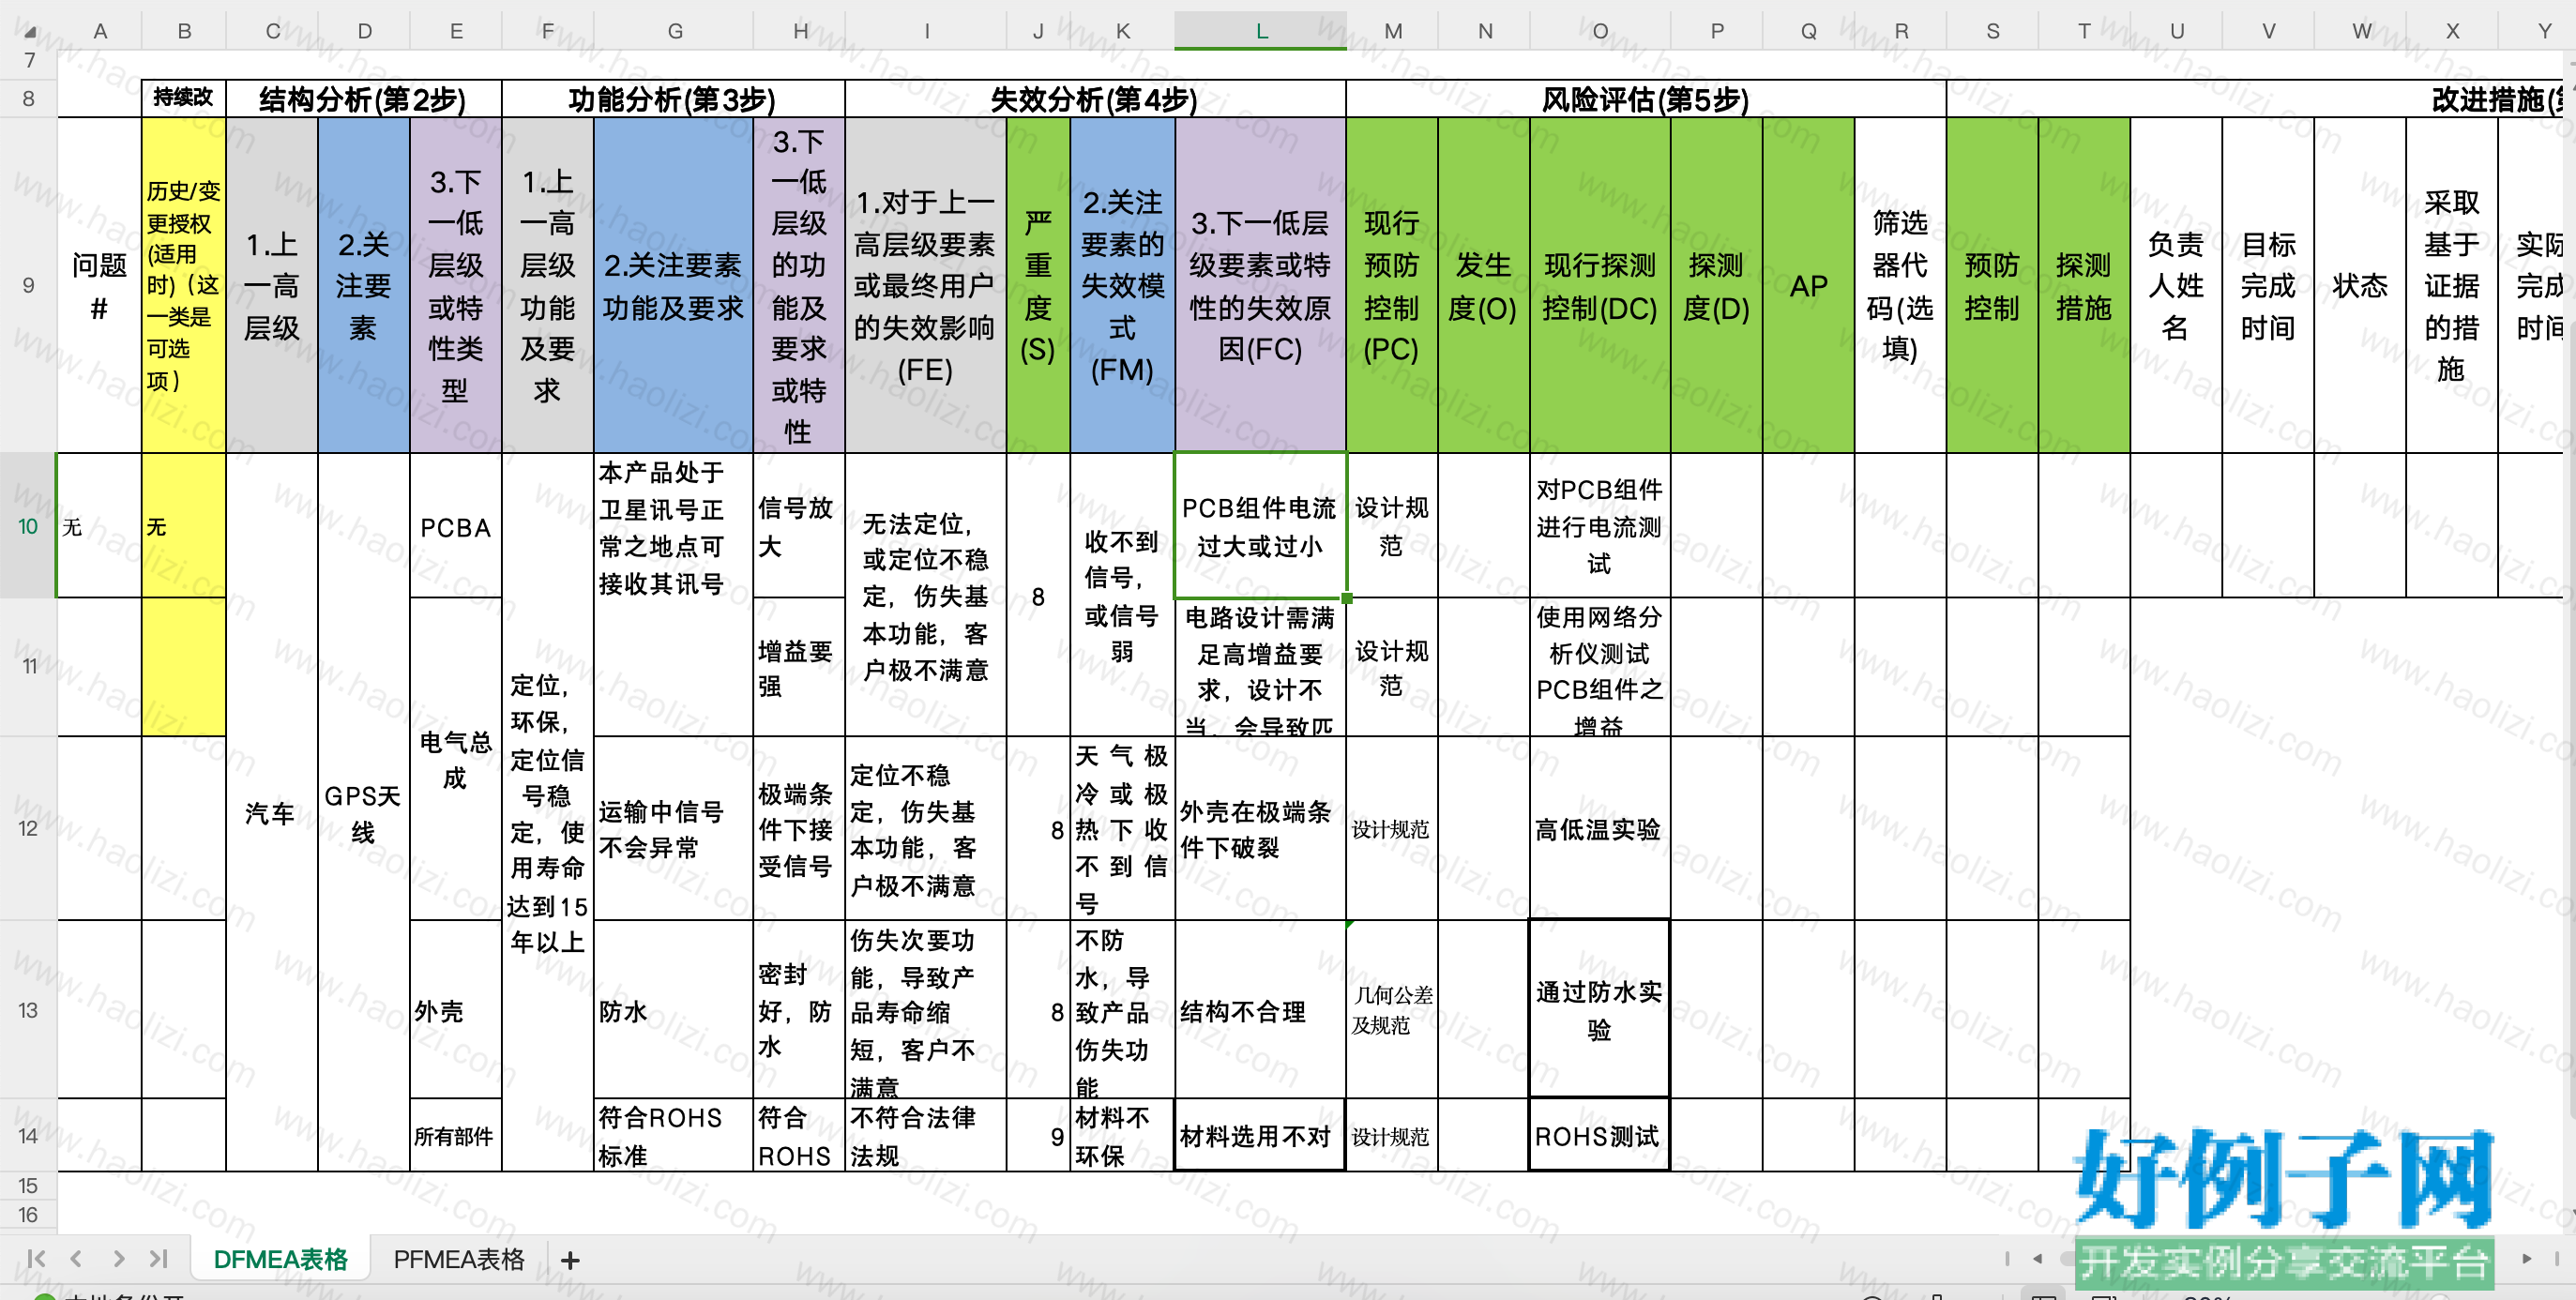Go to the previous sheet tab arrow

tap(76, 1258)
